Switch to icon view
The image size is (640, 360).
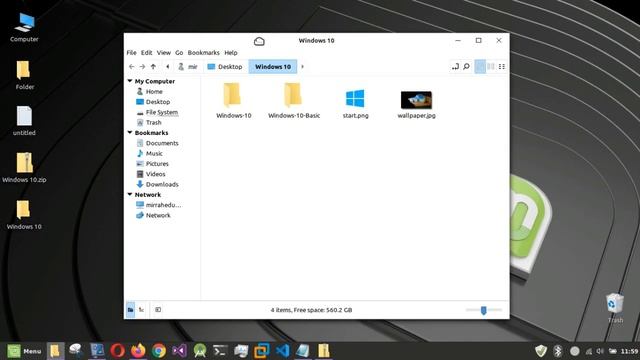coord(480,67)
